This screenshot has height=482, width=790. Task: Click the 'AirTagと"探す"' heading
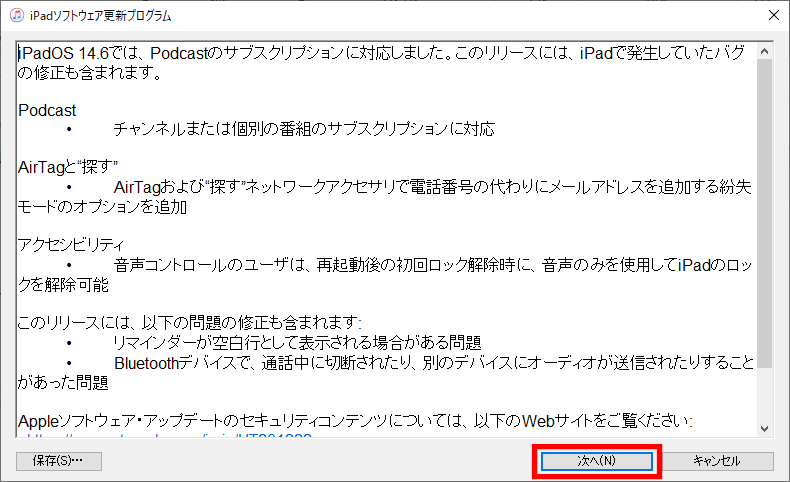tap(68, 167)
